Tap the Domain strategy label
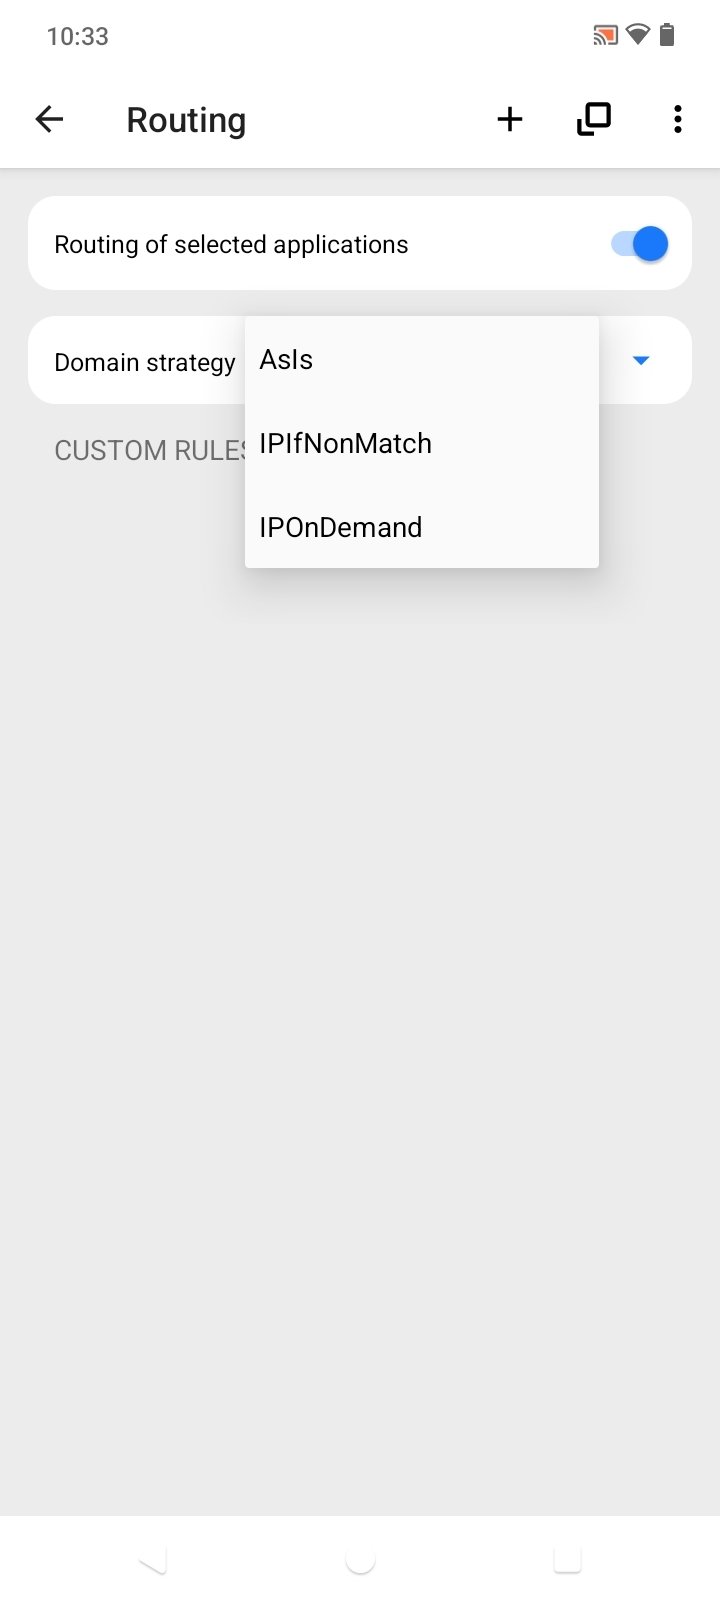Screen dimensions: 720x1600 (144, 362)
